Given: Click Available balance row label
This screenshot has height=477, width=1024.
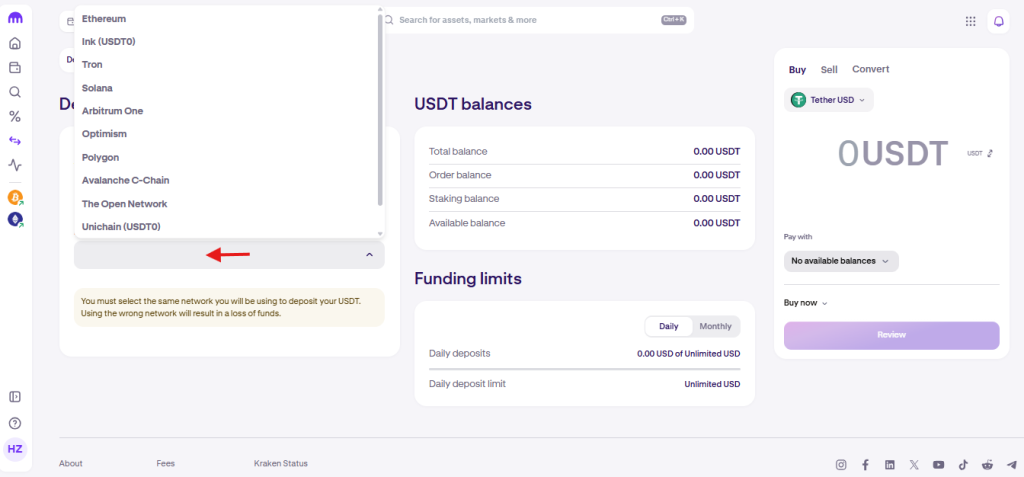Looking at the screenshot, I should click(467, 223).
